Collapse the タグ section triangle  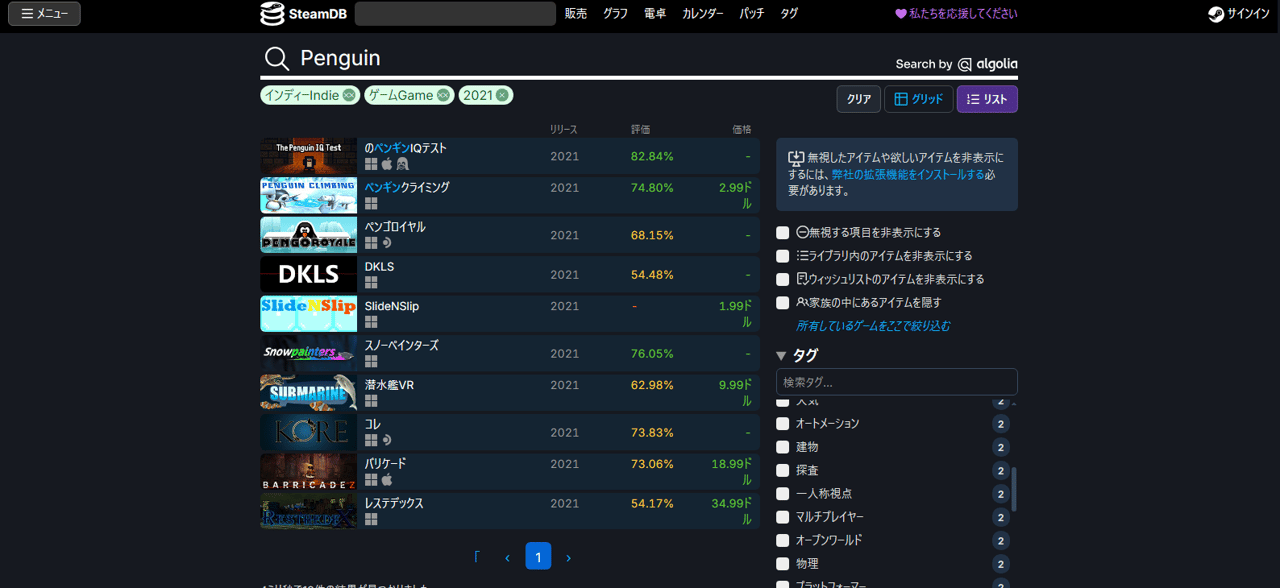tap(782, 356)
